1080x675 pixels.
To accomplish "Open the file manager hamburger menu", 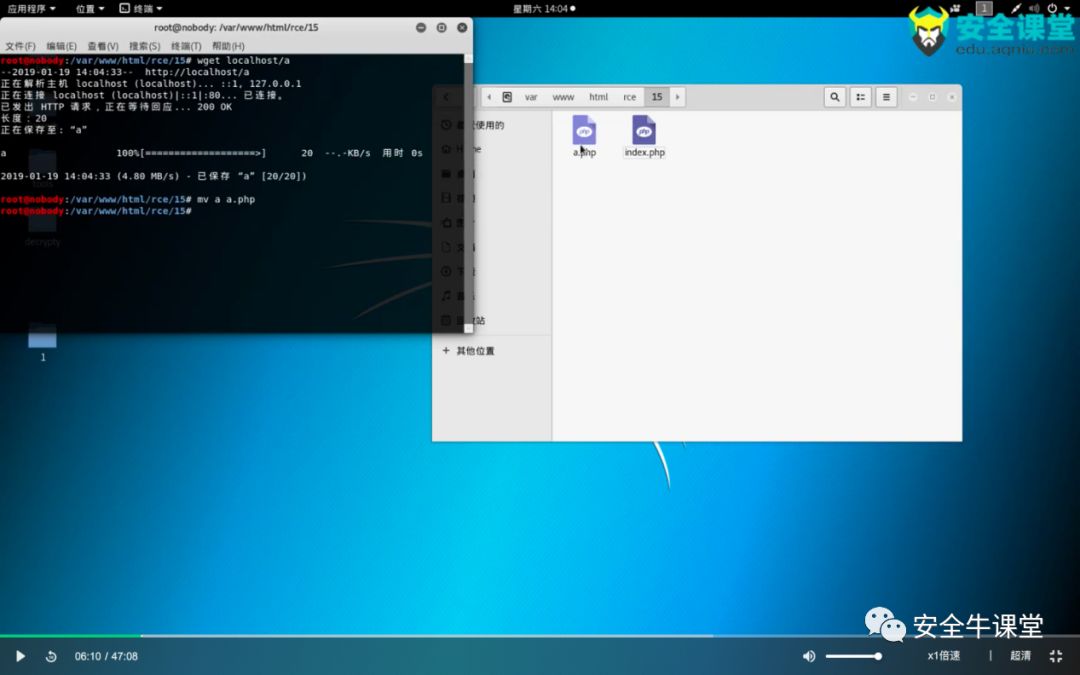I will 886,97.
